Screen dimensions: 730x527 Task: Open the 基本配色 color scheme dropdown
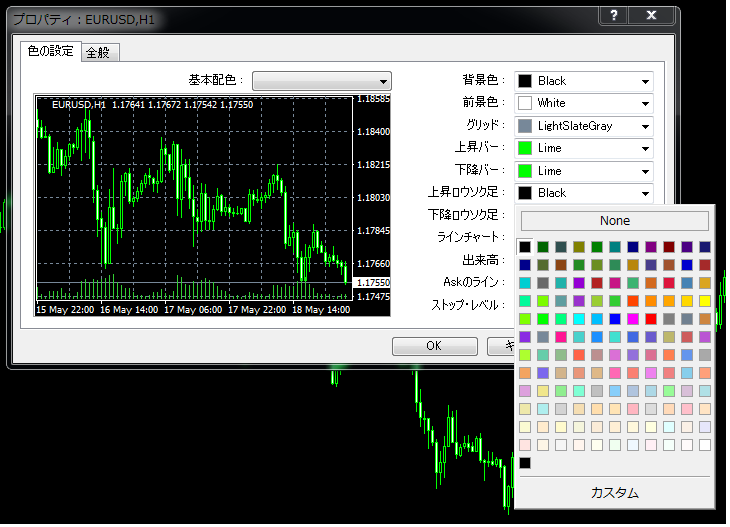pos(322,81)
